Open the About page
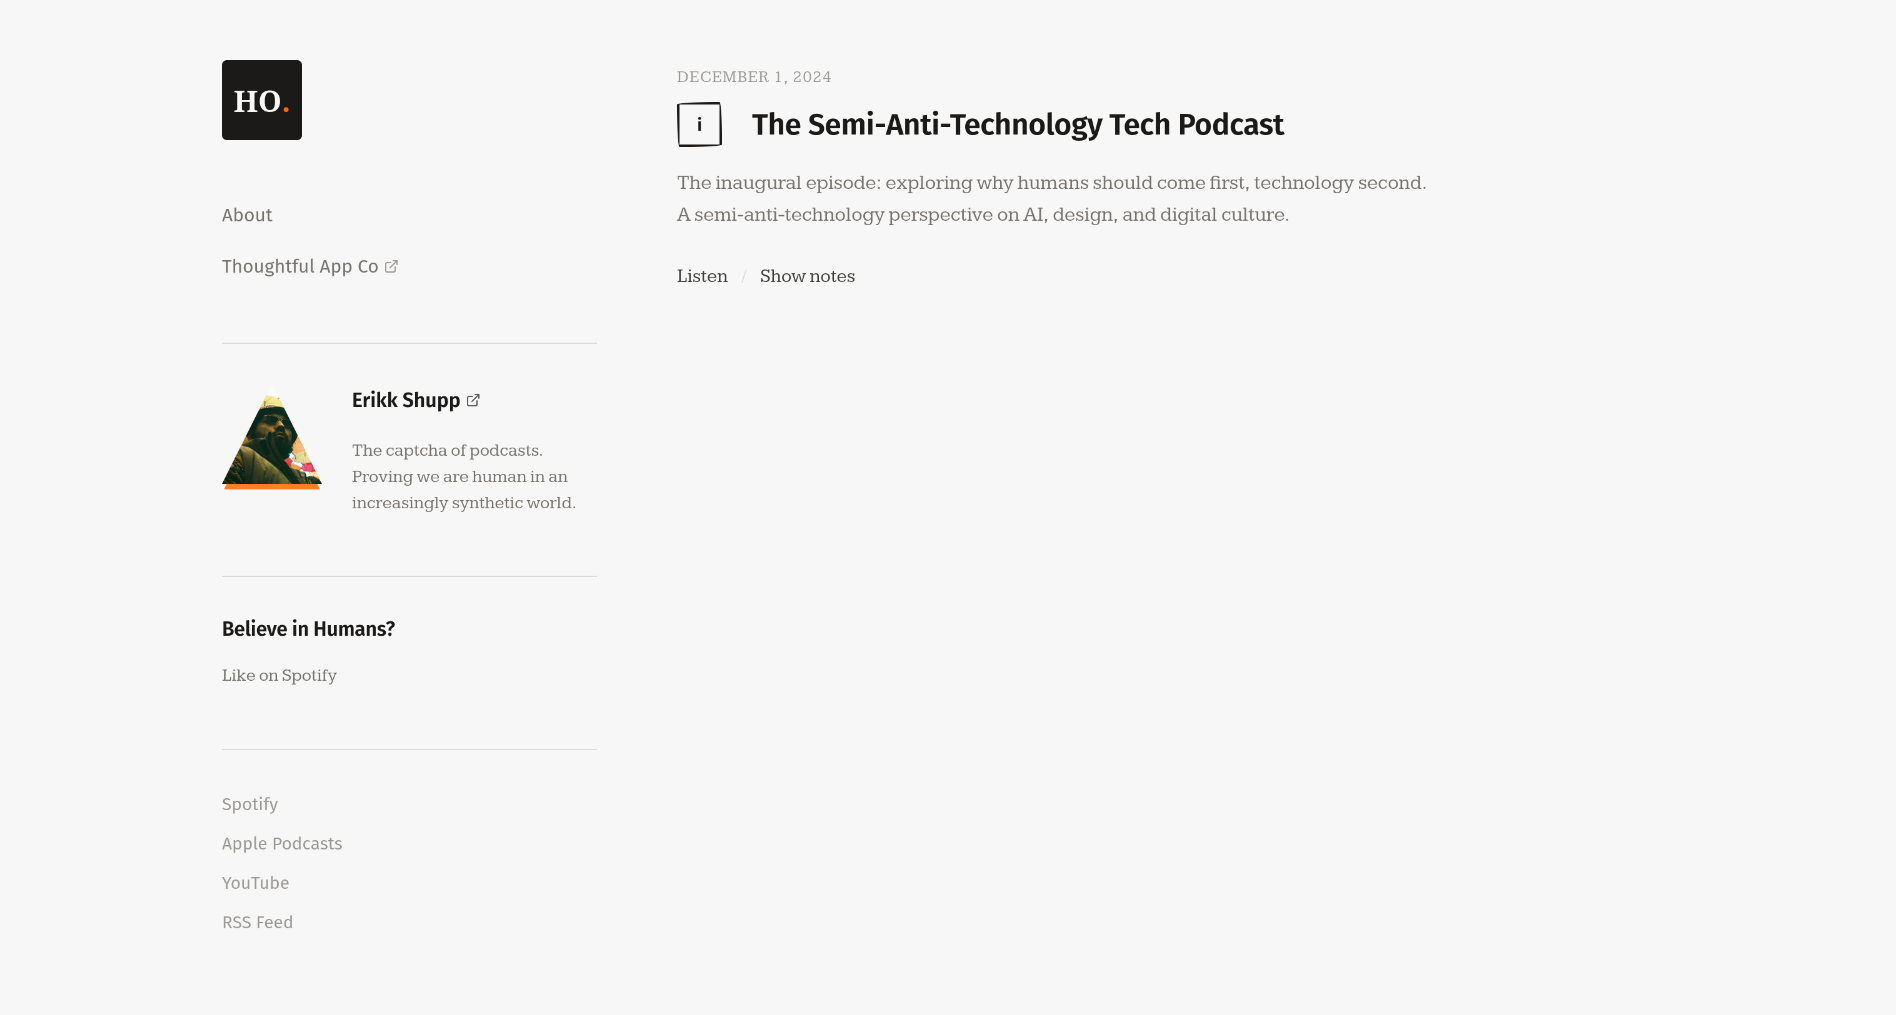Image resolution: width=1896 pixels, height=1015 pixels. pos(247,215)
